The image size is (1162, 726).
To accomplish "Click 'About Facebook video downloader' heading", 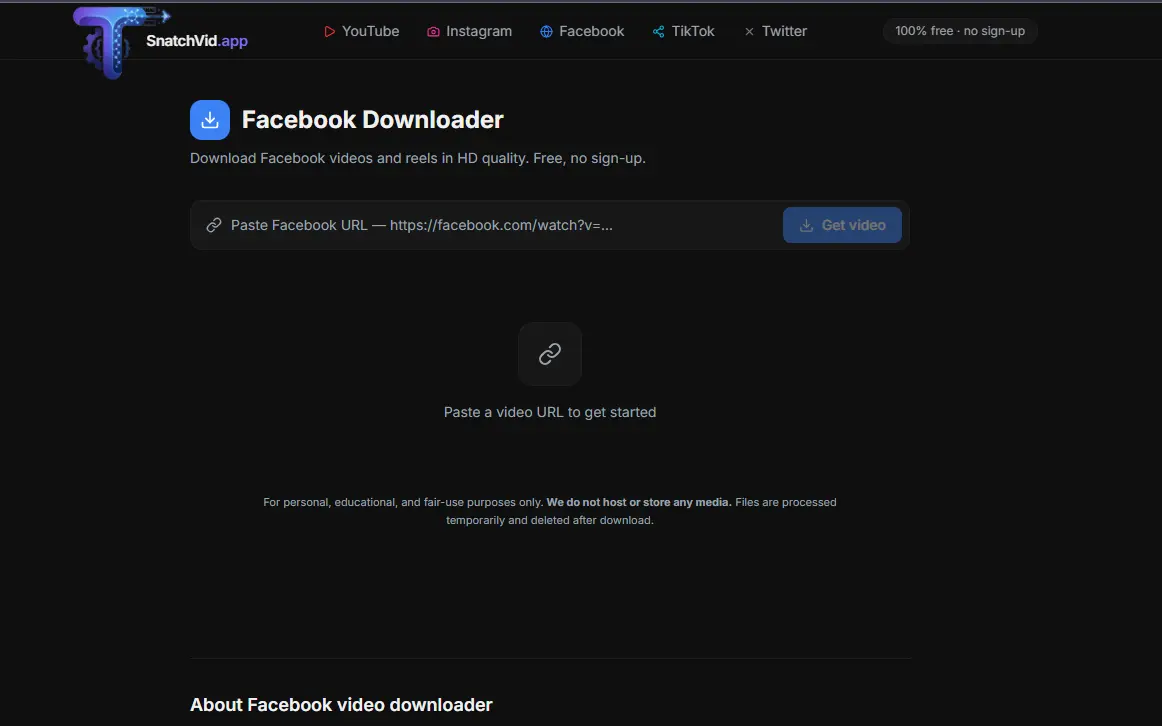I will (341, 705).
